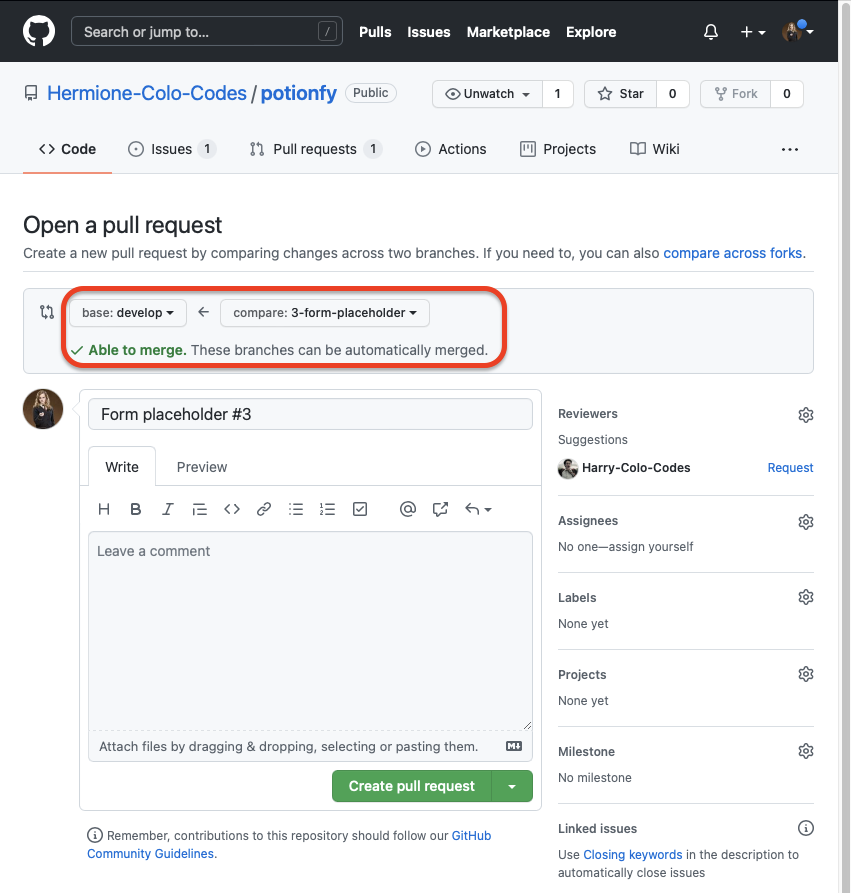Insert a task list
Viewport: 851px width, 893px height.
click(360, 509)
